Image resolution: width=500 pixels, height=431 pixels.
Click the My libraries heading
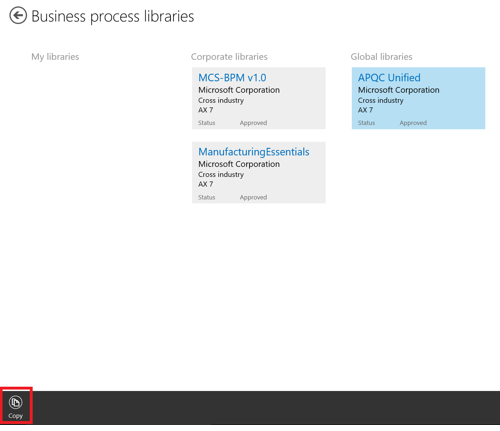coord(55,57)
